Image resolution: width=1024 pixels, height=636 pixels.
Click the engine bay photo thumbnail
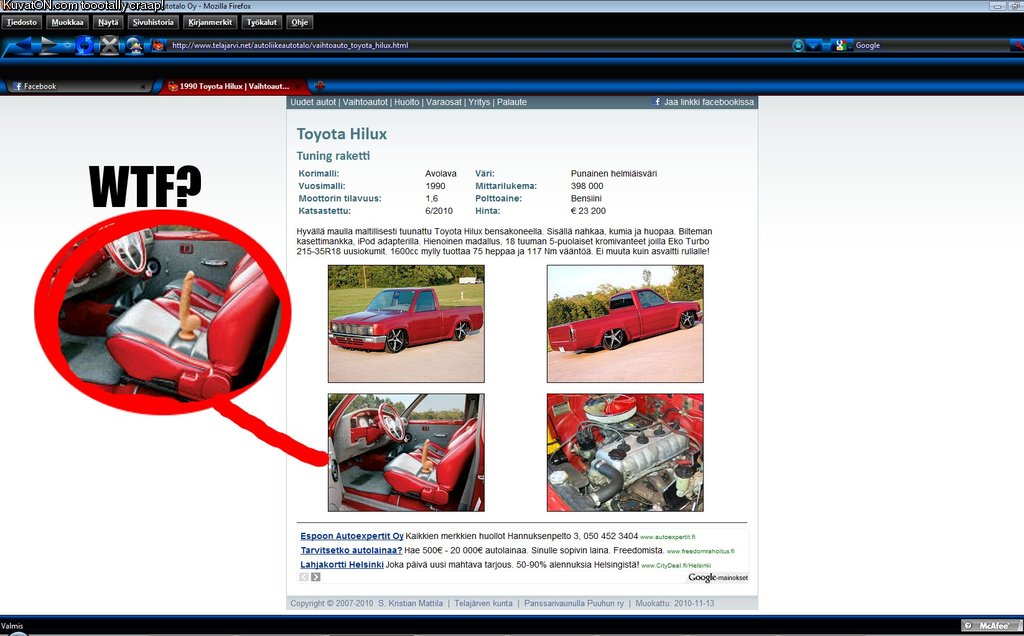coord(625,452)
